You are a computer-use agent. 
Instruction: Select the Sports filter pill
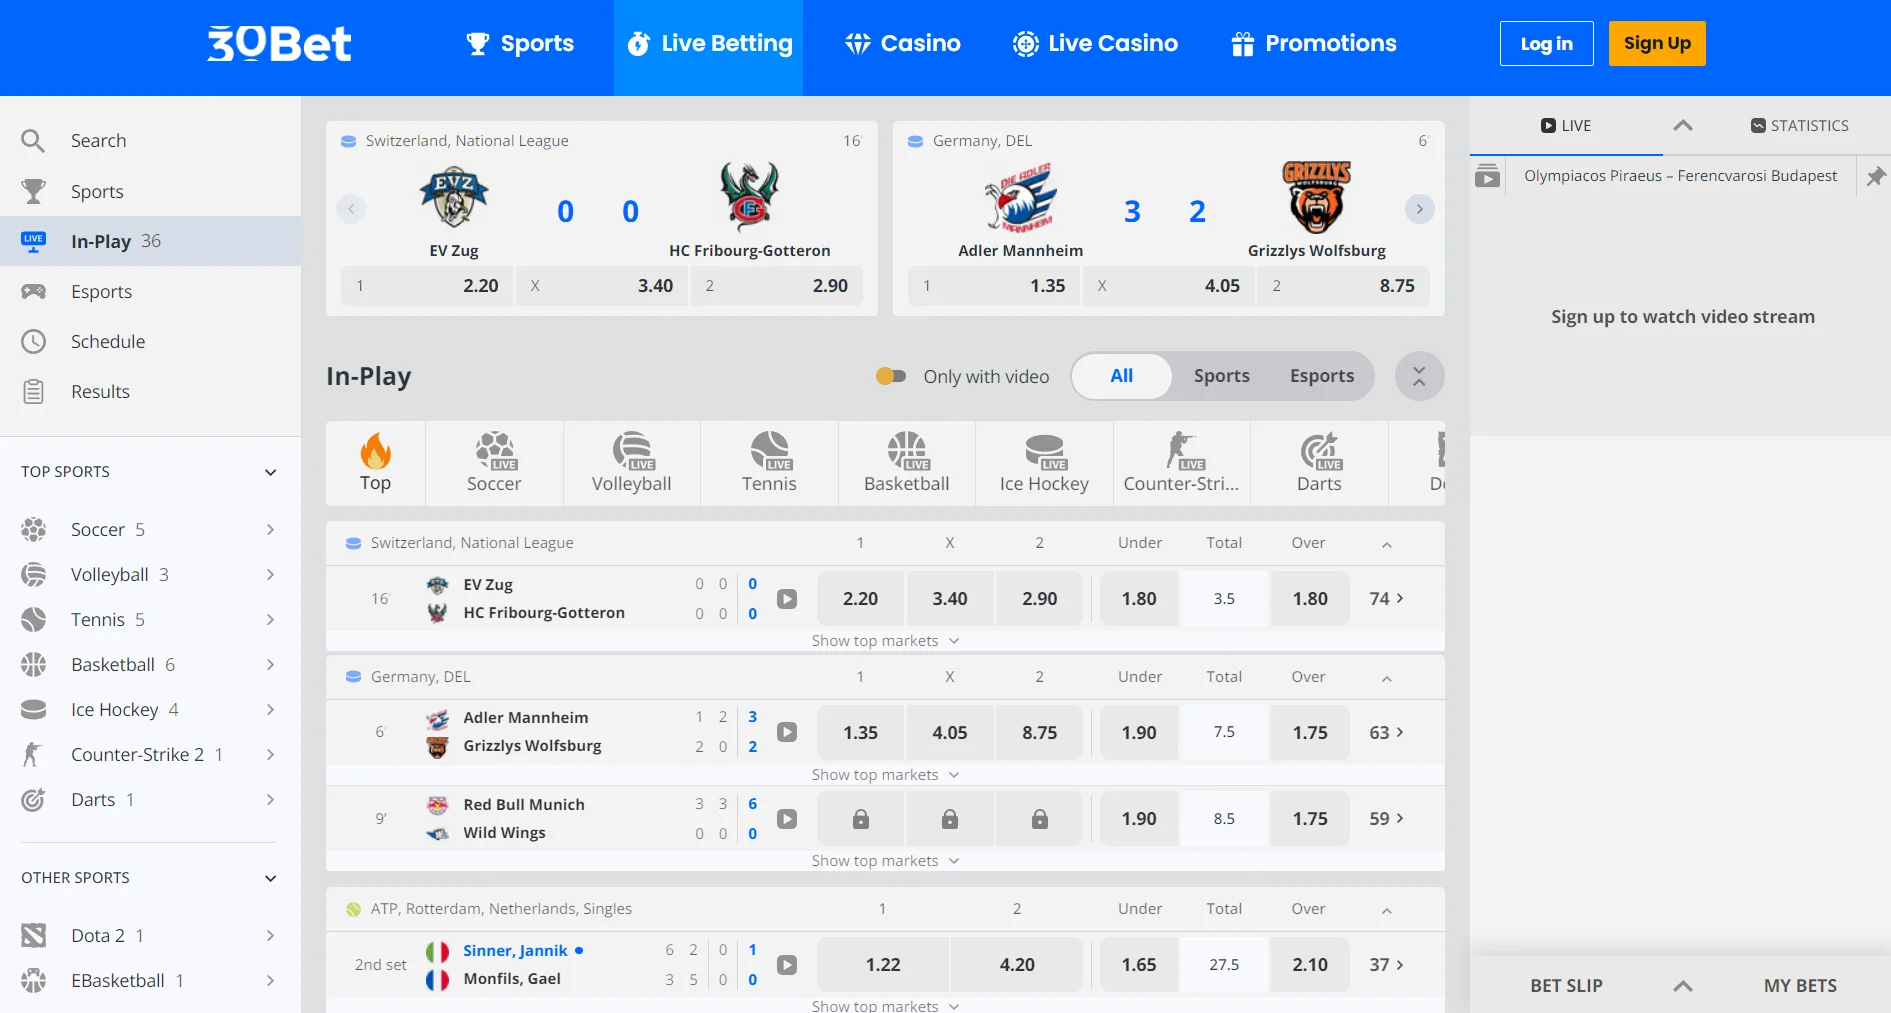click(1221, 376)
